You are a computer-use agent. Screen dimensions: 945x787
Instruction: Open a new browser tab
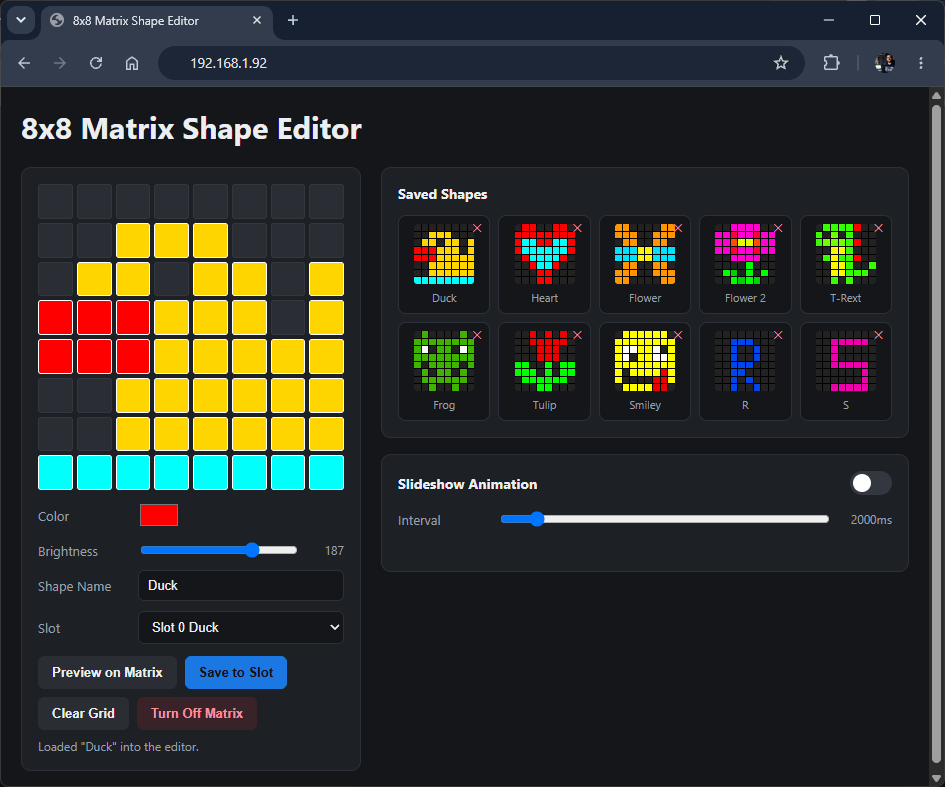293,20
